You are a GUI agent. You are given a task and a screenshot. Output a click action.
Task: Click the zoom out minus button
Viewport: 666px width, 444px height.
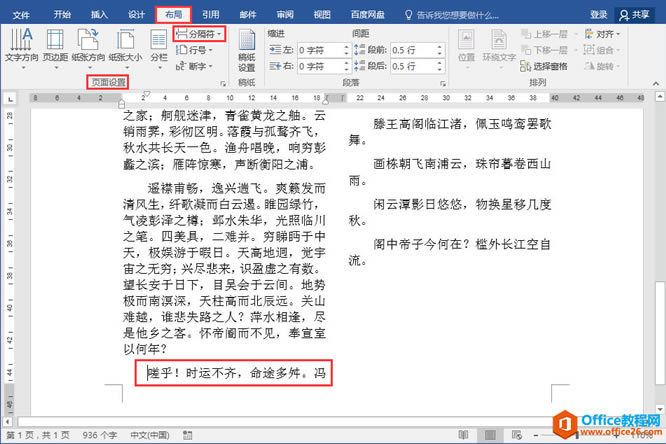pos(536,435)
